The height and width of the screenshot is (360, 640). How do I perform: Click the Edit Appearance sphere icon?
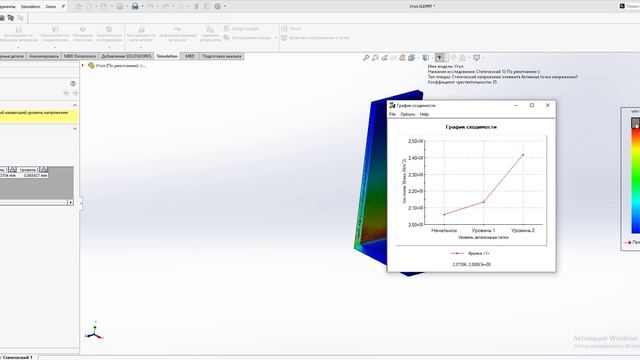(x=453, y=58)
